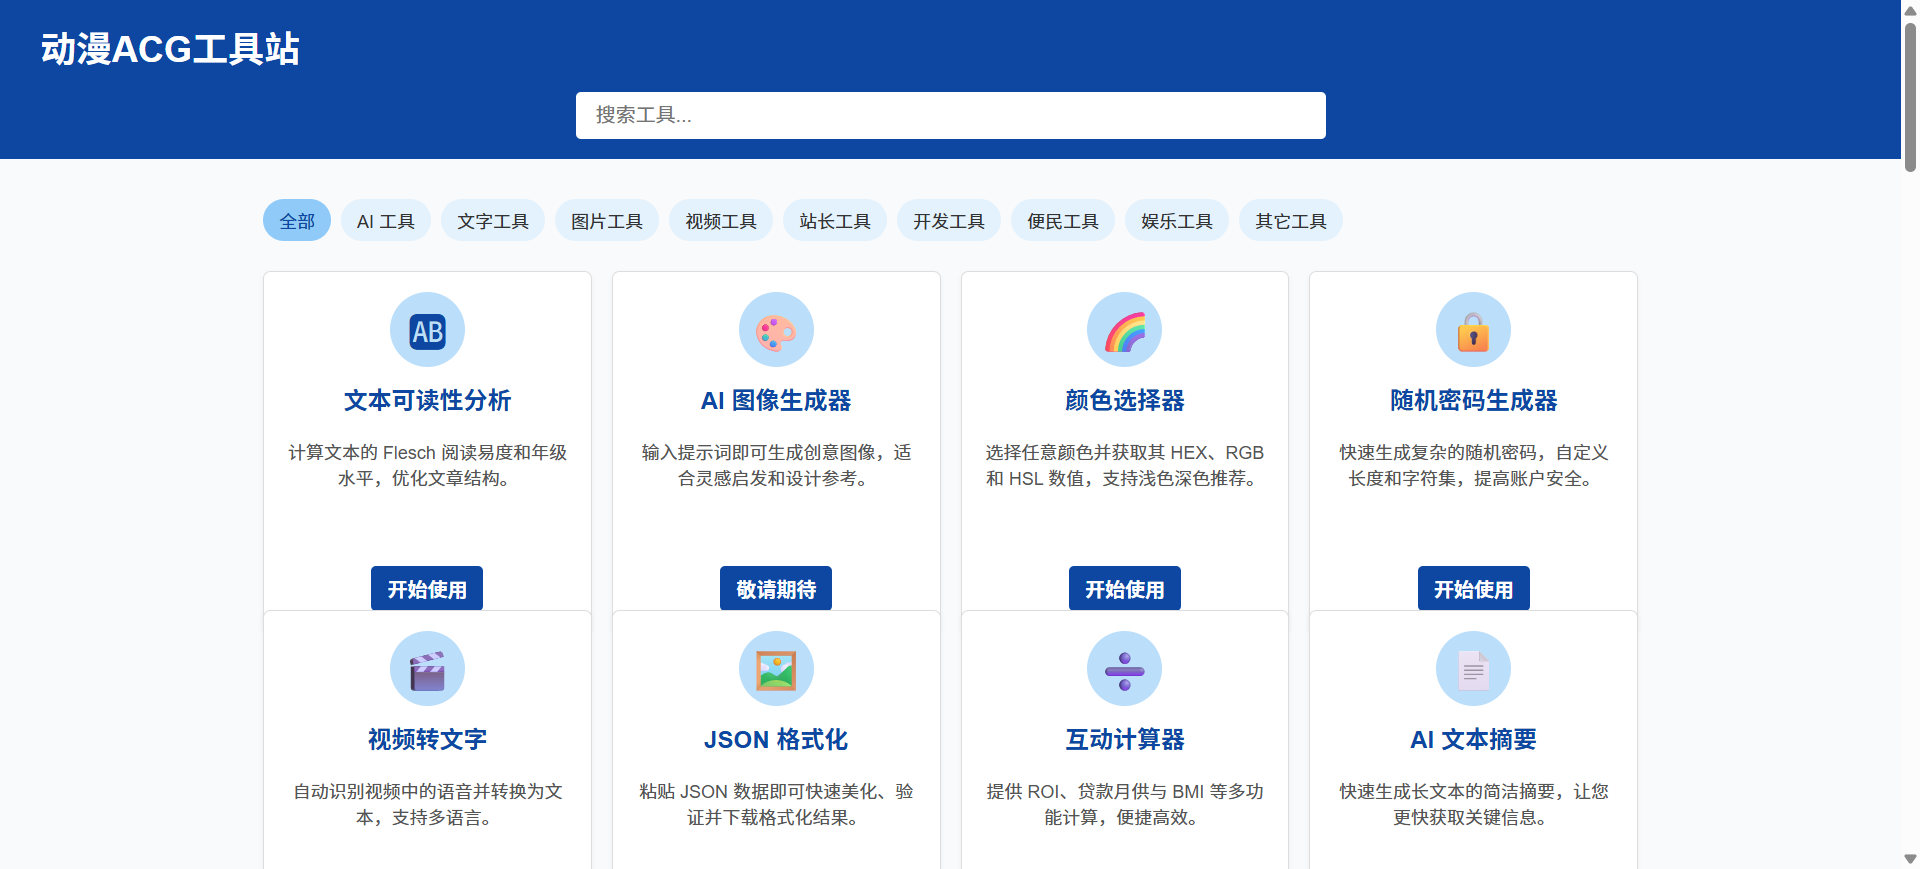Click the clapperboard icon for video to text

[427, 669]
